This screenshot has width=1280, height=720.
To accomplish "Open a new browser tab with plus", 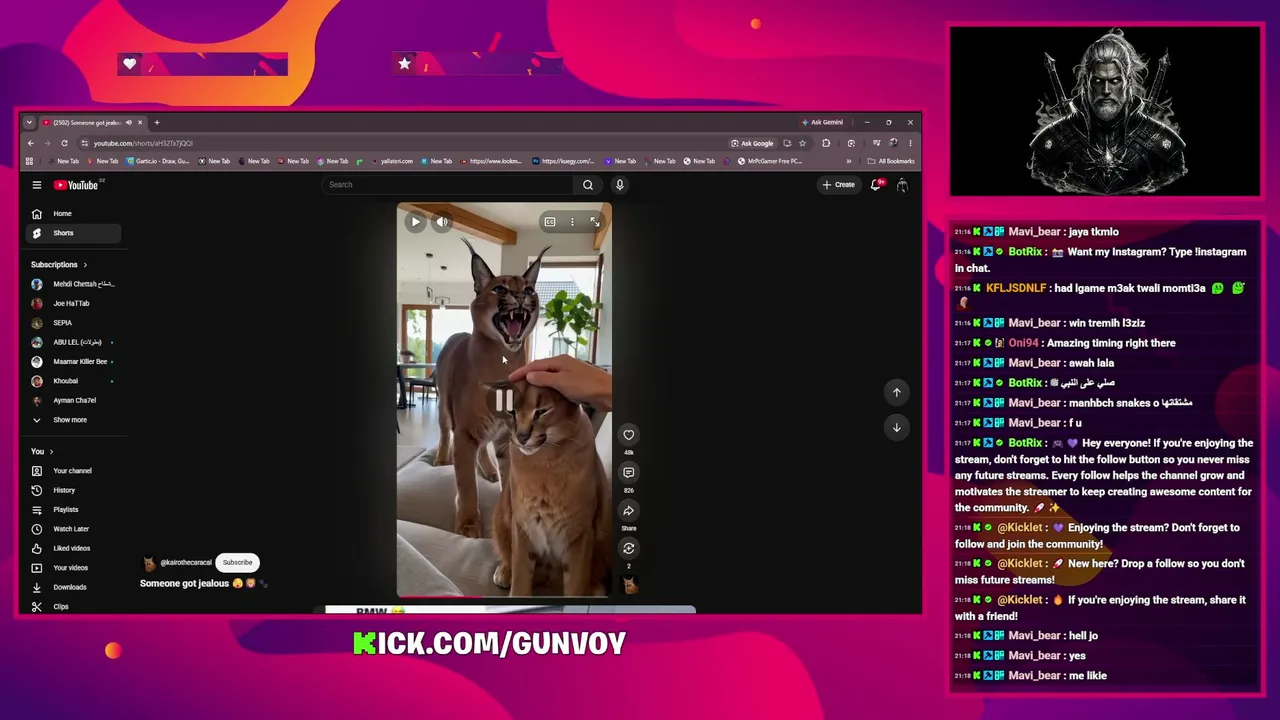I will [x=157, y=122].
